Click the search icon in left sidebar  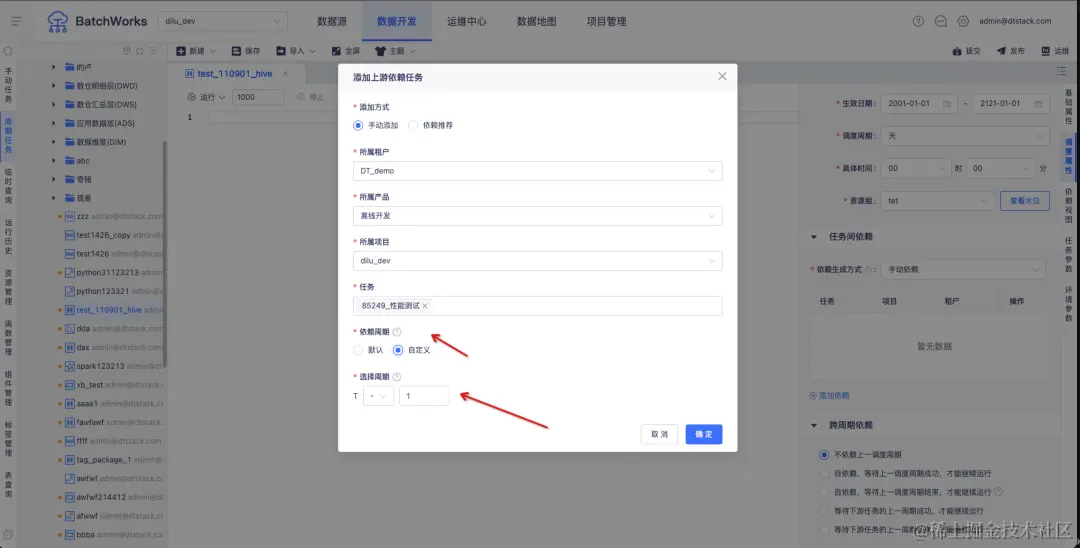pos(8,51)
